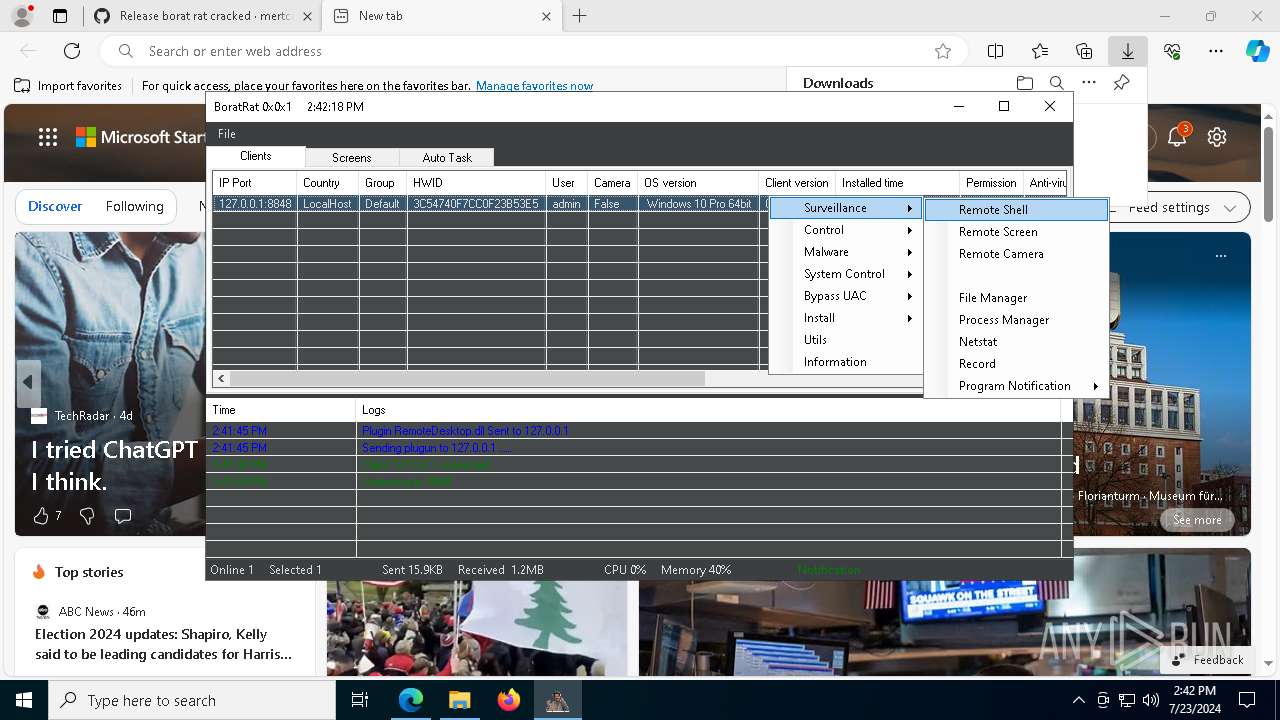The image size is (1280, 720).
Task: Open File Manager from submenu
Action: pyautogui.click(x=1016, y=298)
